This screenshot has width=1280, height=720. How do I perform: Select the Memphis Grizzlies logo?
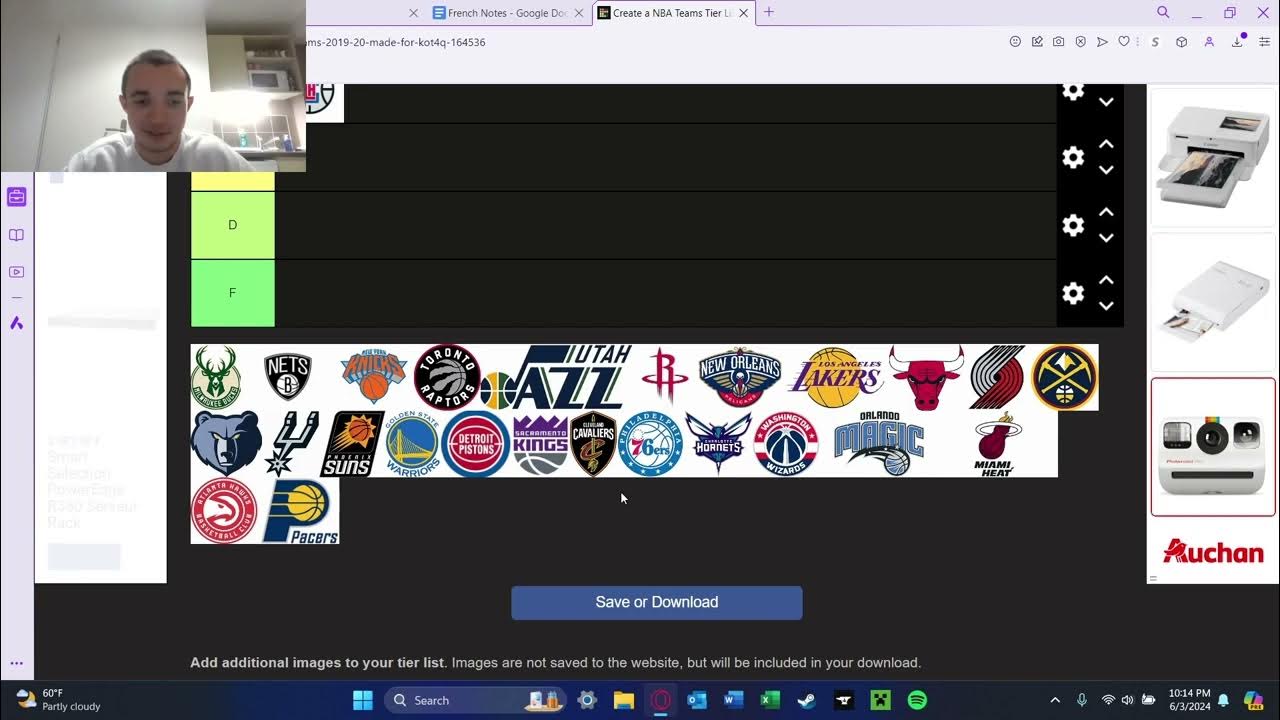tap(227, 443)
